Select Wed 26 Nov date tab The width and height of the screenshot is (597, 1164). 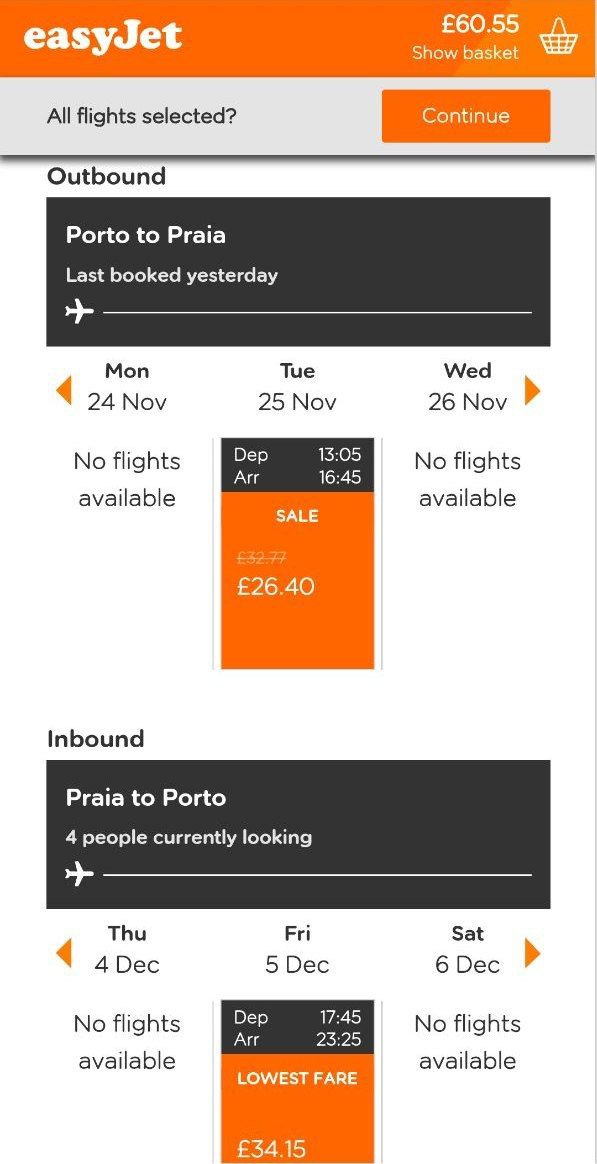click(467, 387)
